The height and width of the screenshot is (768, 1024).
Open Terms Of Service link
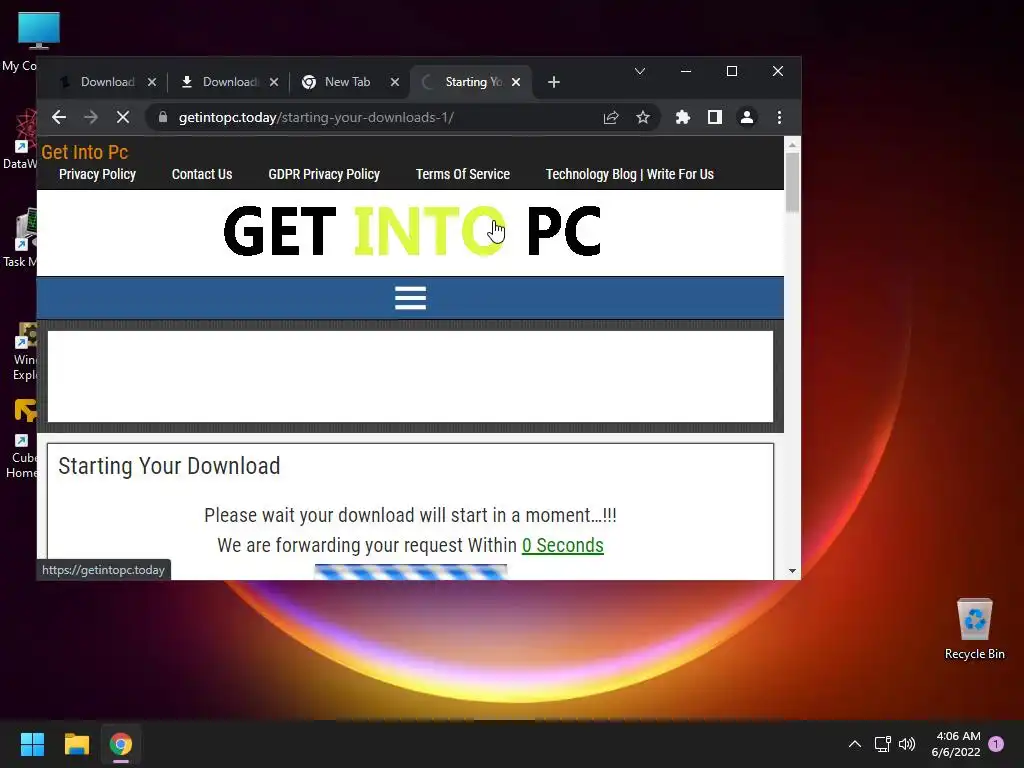(463, 174)
